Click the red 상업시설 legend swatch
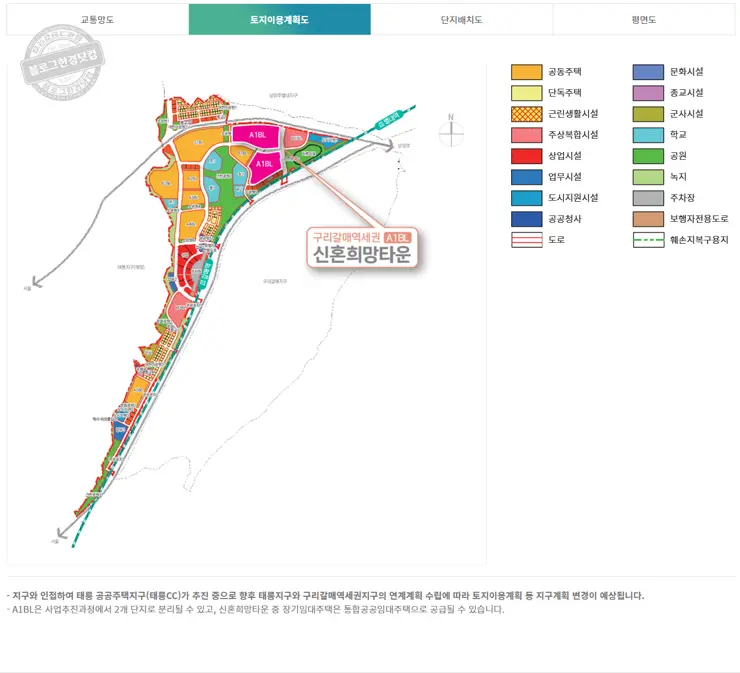Image resolution: width=740 pixels, height=673 pixels. 526,156
